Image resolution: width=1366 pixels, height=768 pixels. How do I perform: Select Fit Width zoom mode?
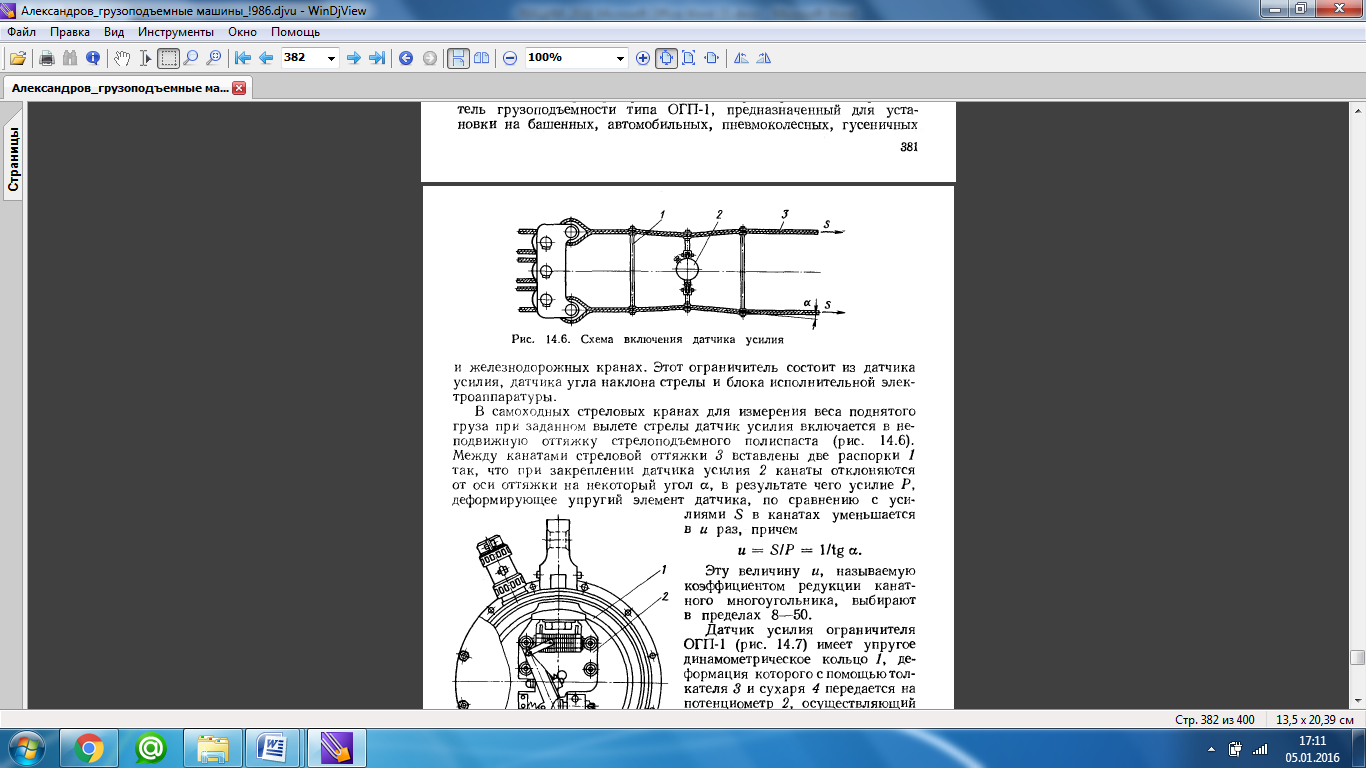(712, 58)
